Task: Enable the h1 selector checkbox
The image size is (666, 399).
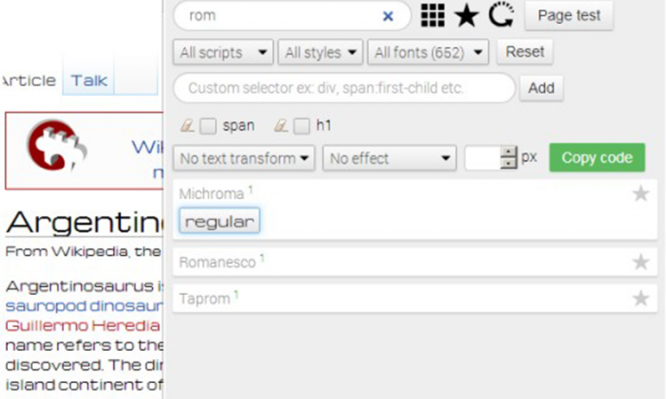Action: point(302,126)
